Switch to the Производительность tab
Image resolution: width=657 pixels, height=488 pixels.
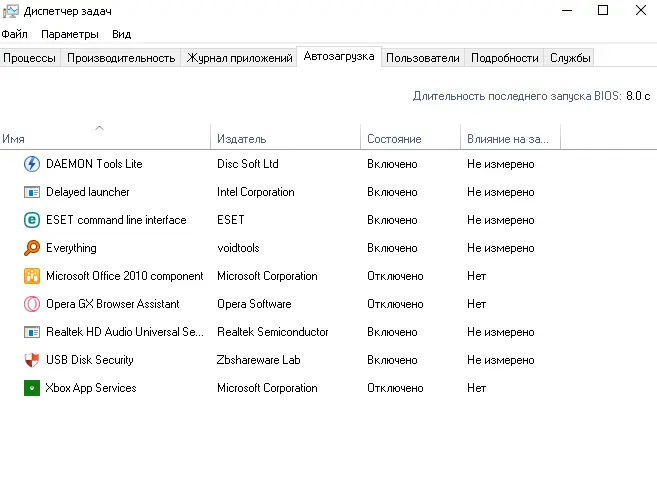(x=121, y=58)
